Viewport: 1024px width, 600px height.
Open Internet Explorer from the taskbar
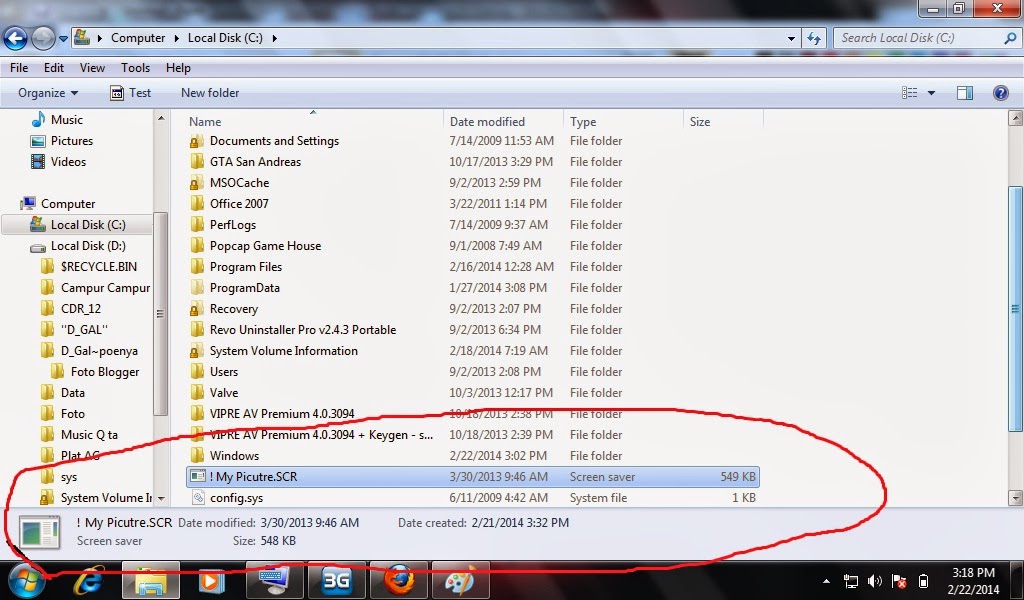(89, 580)
